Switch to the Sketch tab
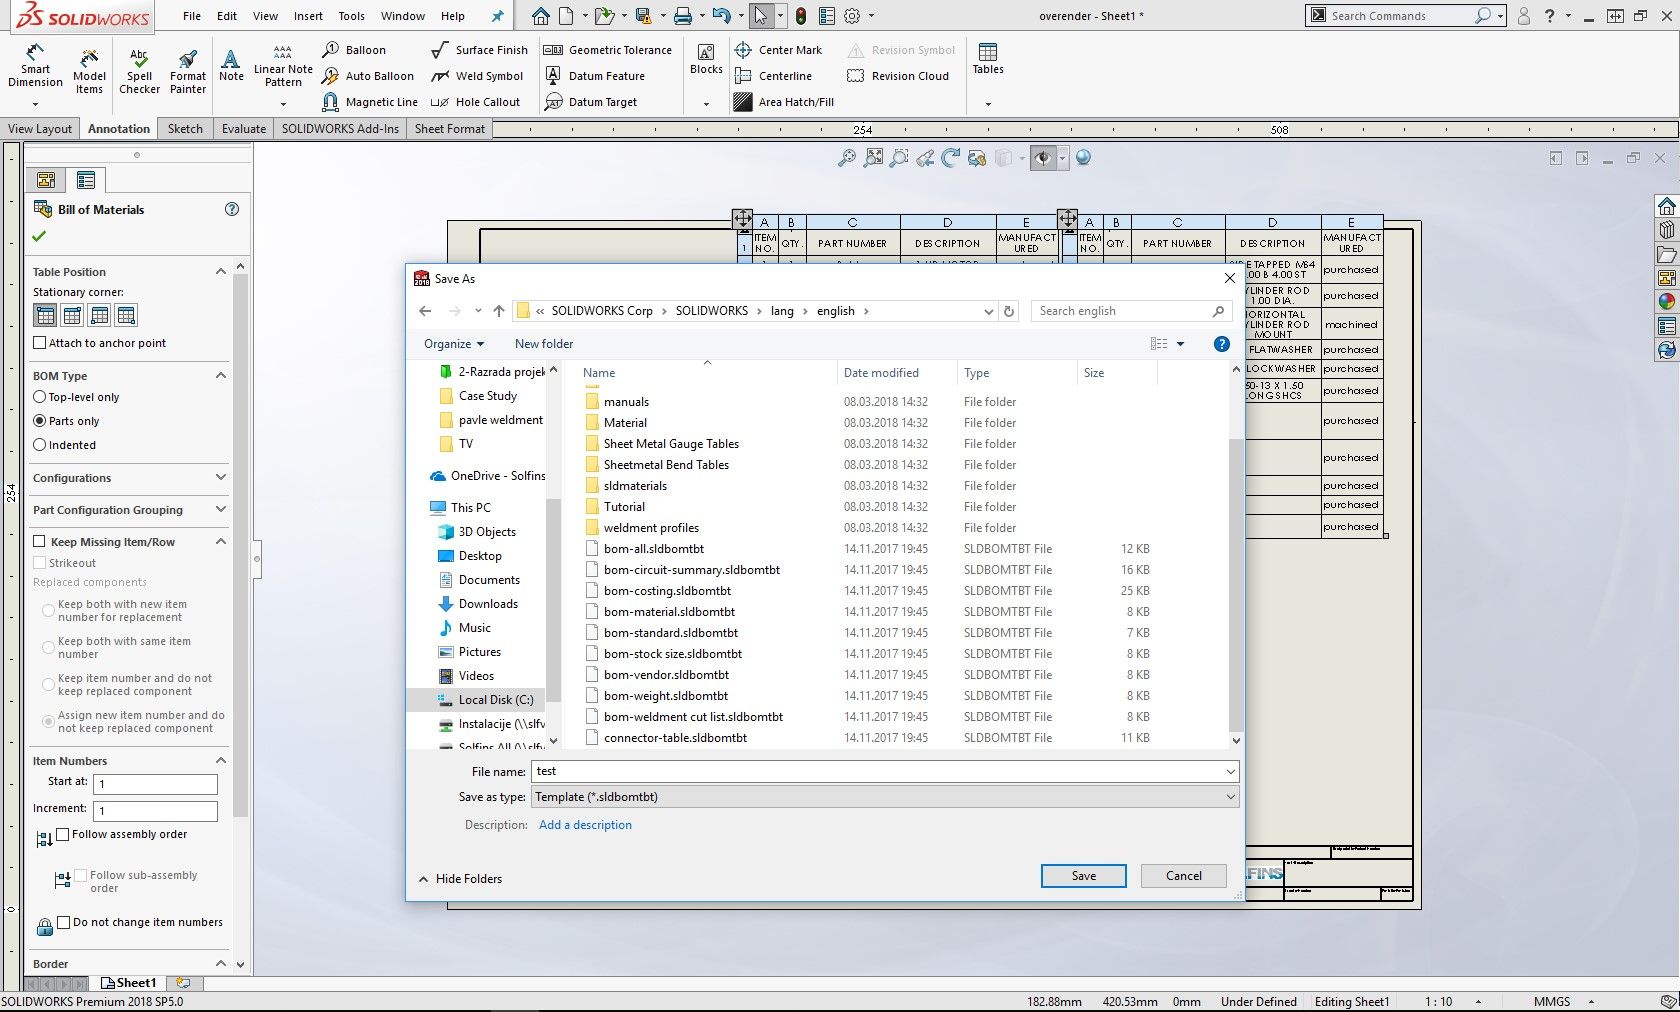Image resolution: width=1680 pixels, height=1012 pixels. (x=185, y=128)
